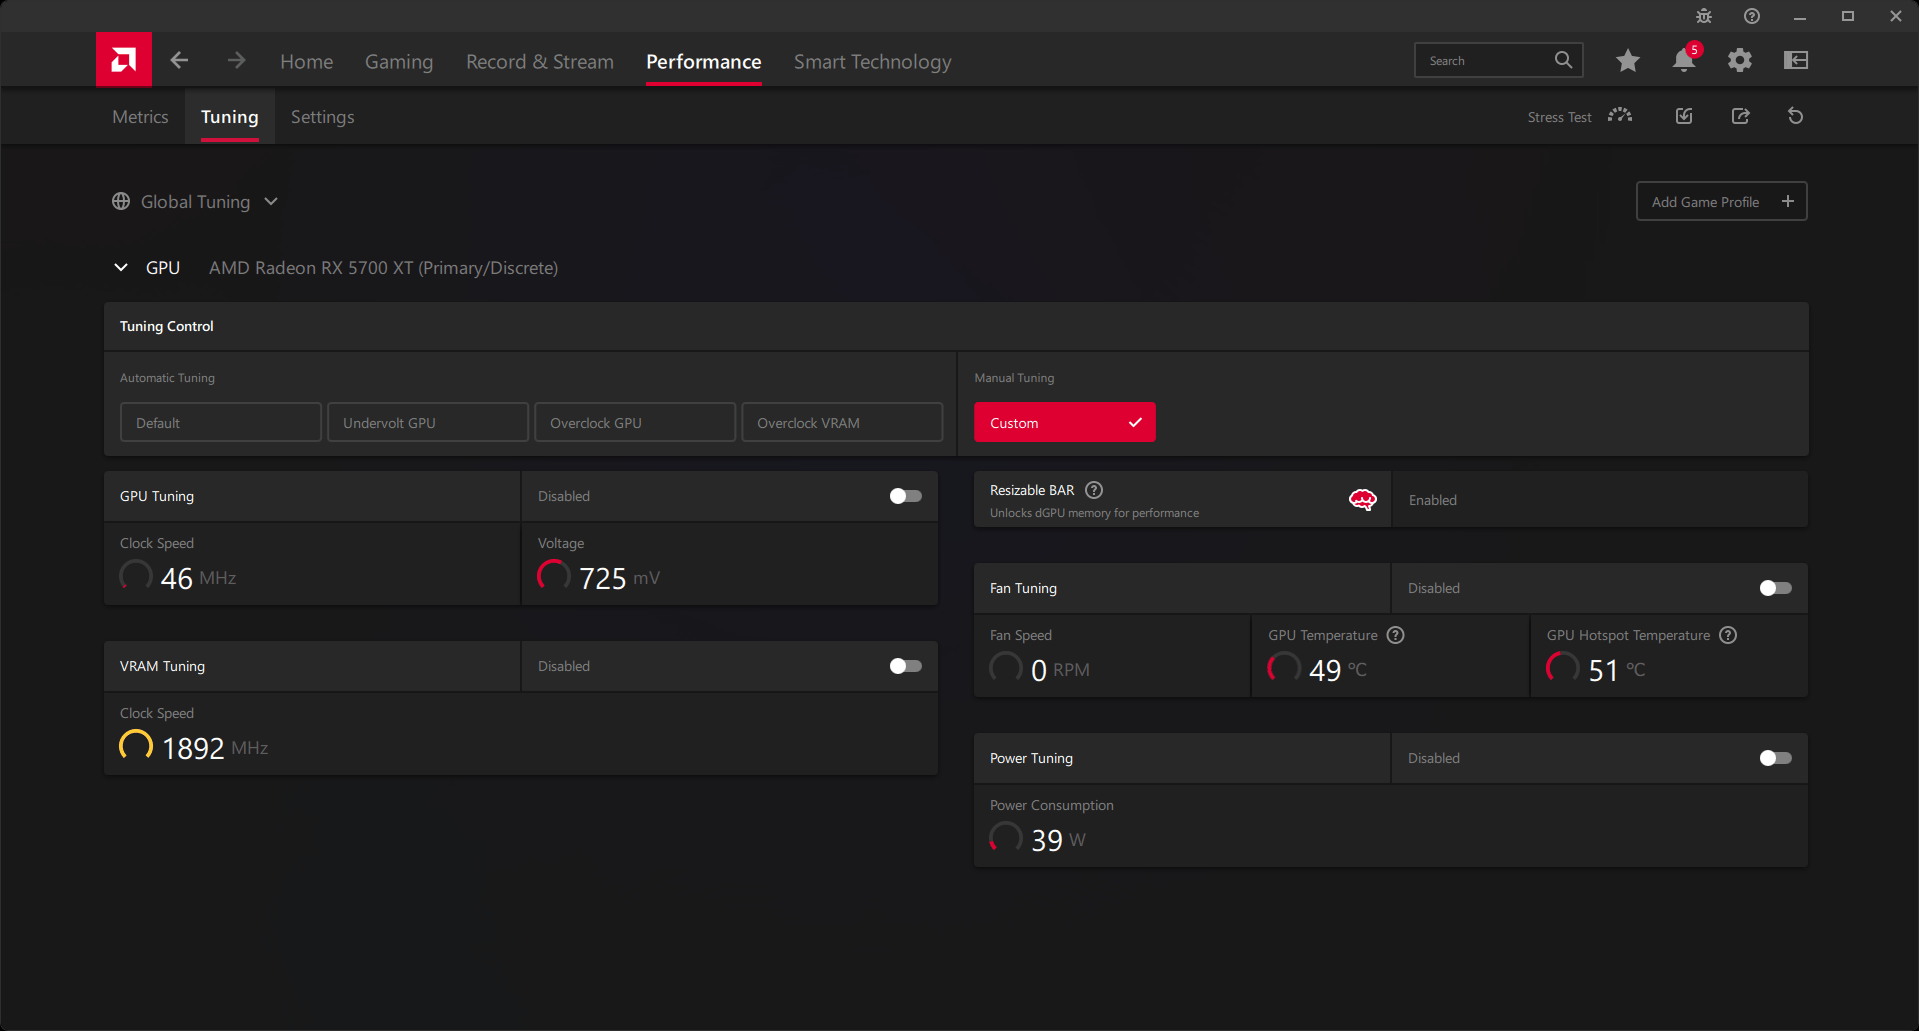Click the AMD logo icon
Screen dimensions: 1919x1031
[x=124, y=60]
